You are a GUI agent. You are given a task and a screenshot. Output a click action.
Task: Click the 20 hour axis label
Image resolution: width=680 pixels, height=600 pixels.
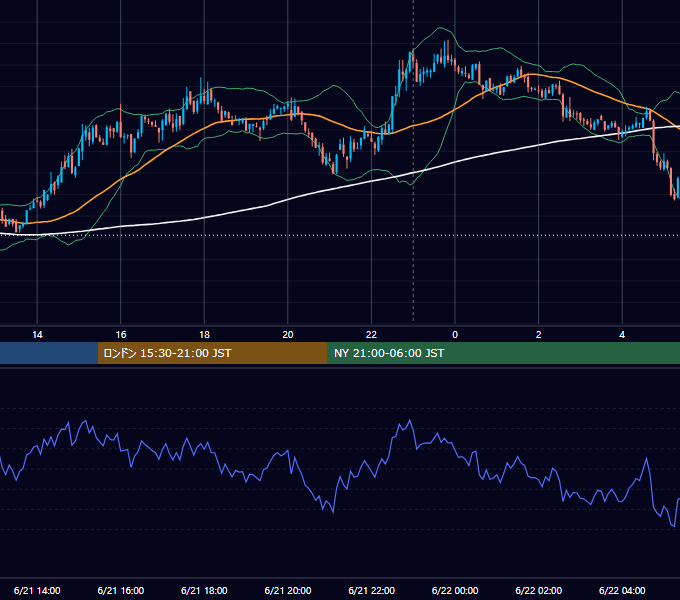pos(288,335)
